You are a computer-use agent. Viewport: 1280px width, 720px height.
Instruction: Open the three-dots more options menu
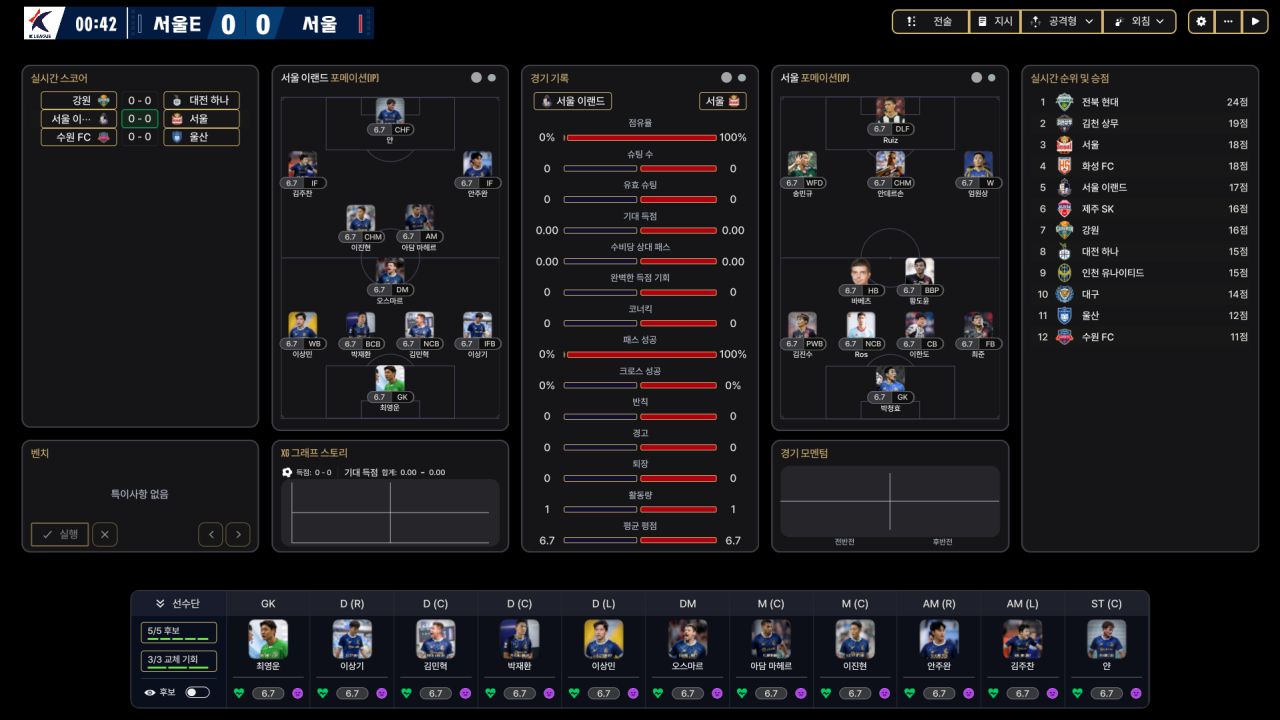coord(1228,21)
